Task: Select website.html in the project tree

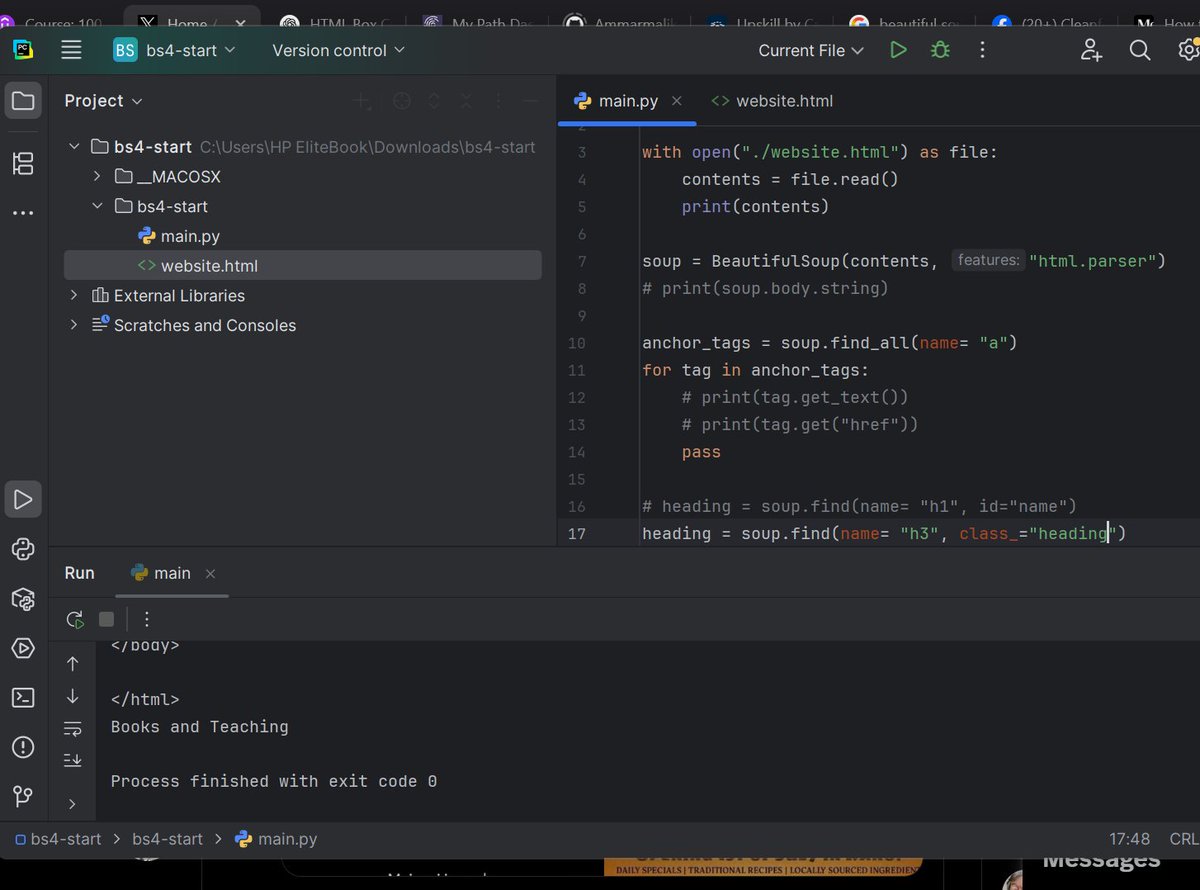Action: pyautogui.click(x=303, y=266)
